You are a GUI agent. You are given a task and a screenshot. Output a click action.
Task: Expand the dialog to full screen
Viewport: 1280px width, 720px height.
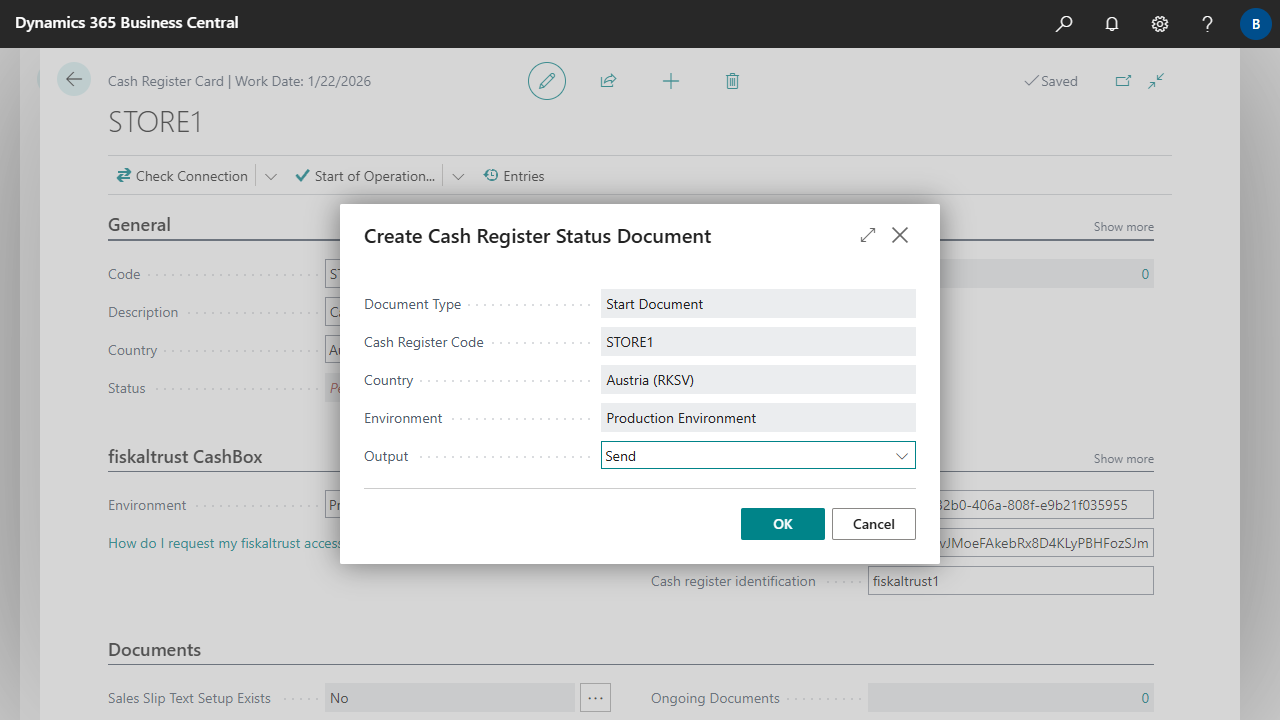click(x=868, y=235)
